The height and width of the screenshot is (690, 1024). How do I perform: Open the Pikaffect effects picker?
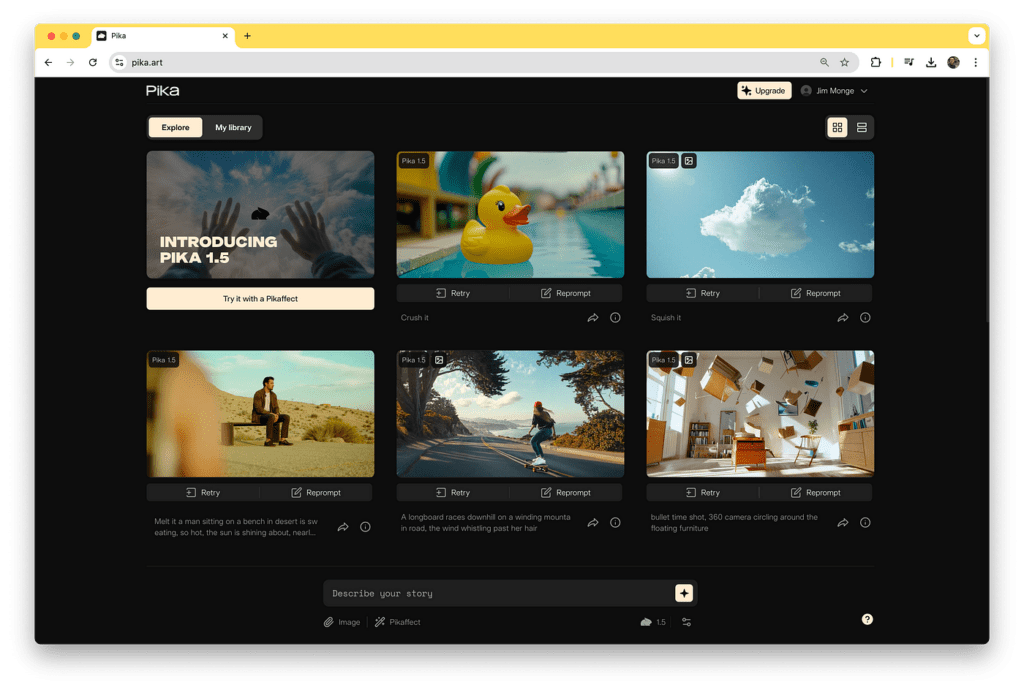click(398, 622)
